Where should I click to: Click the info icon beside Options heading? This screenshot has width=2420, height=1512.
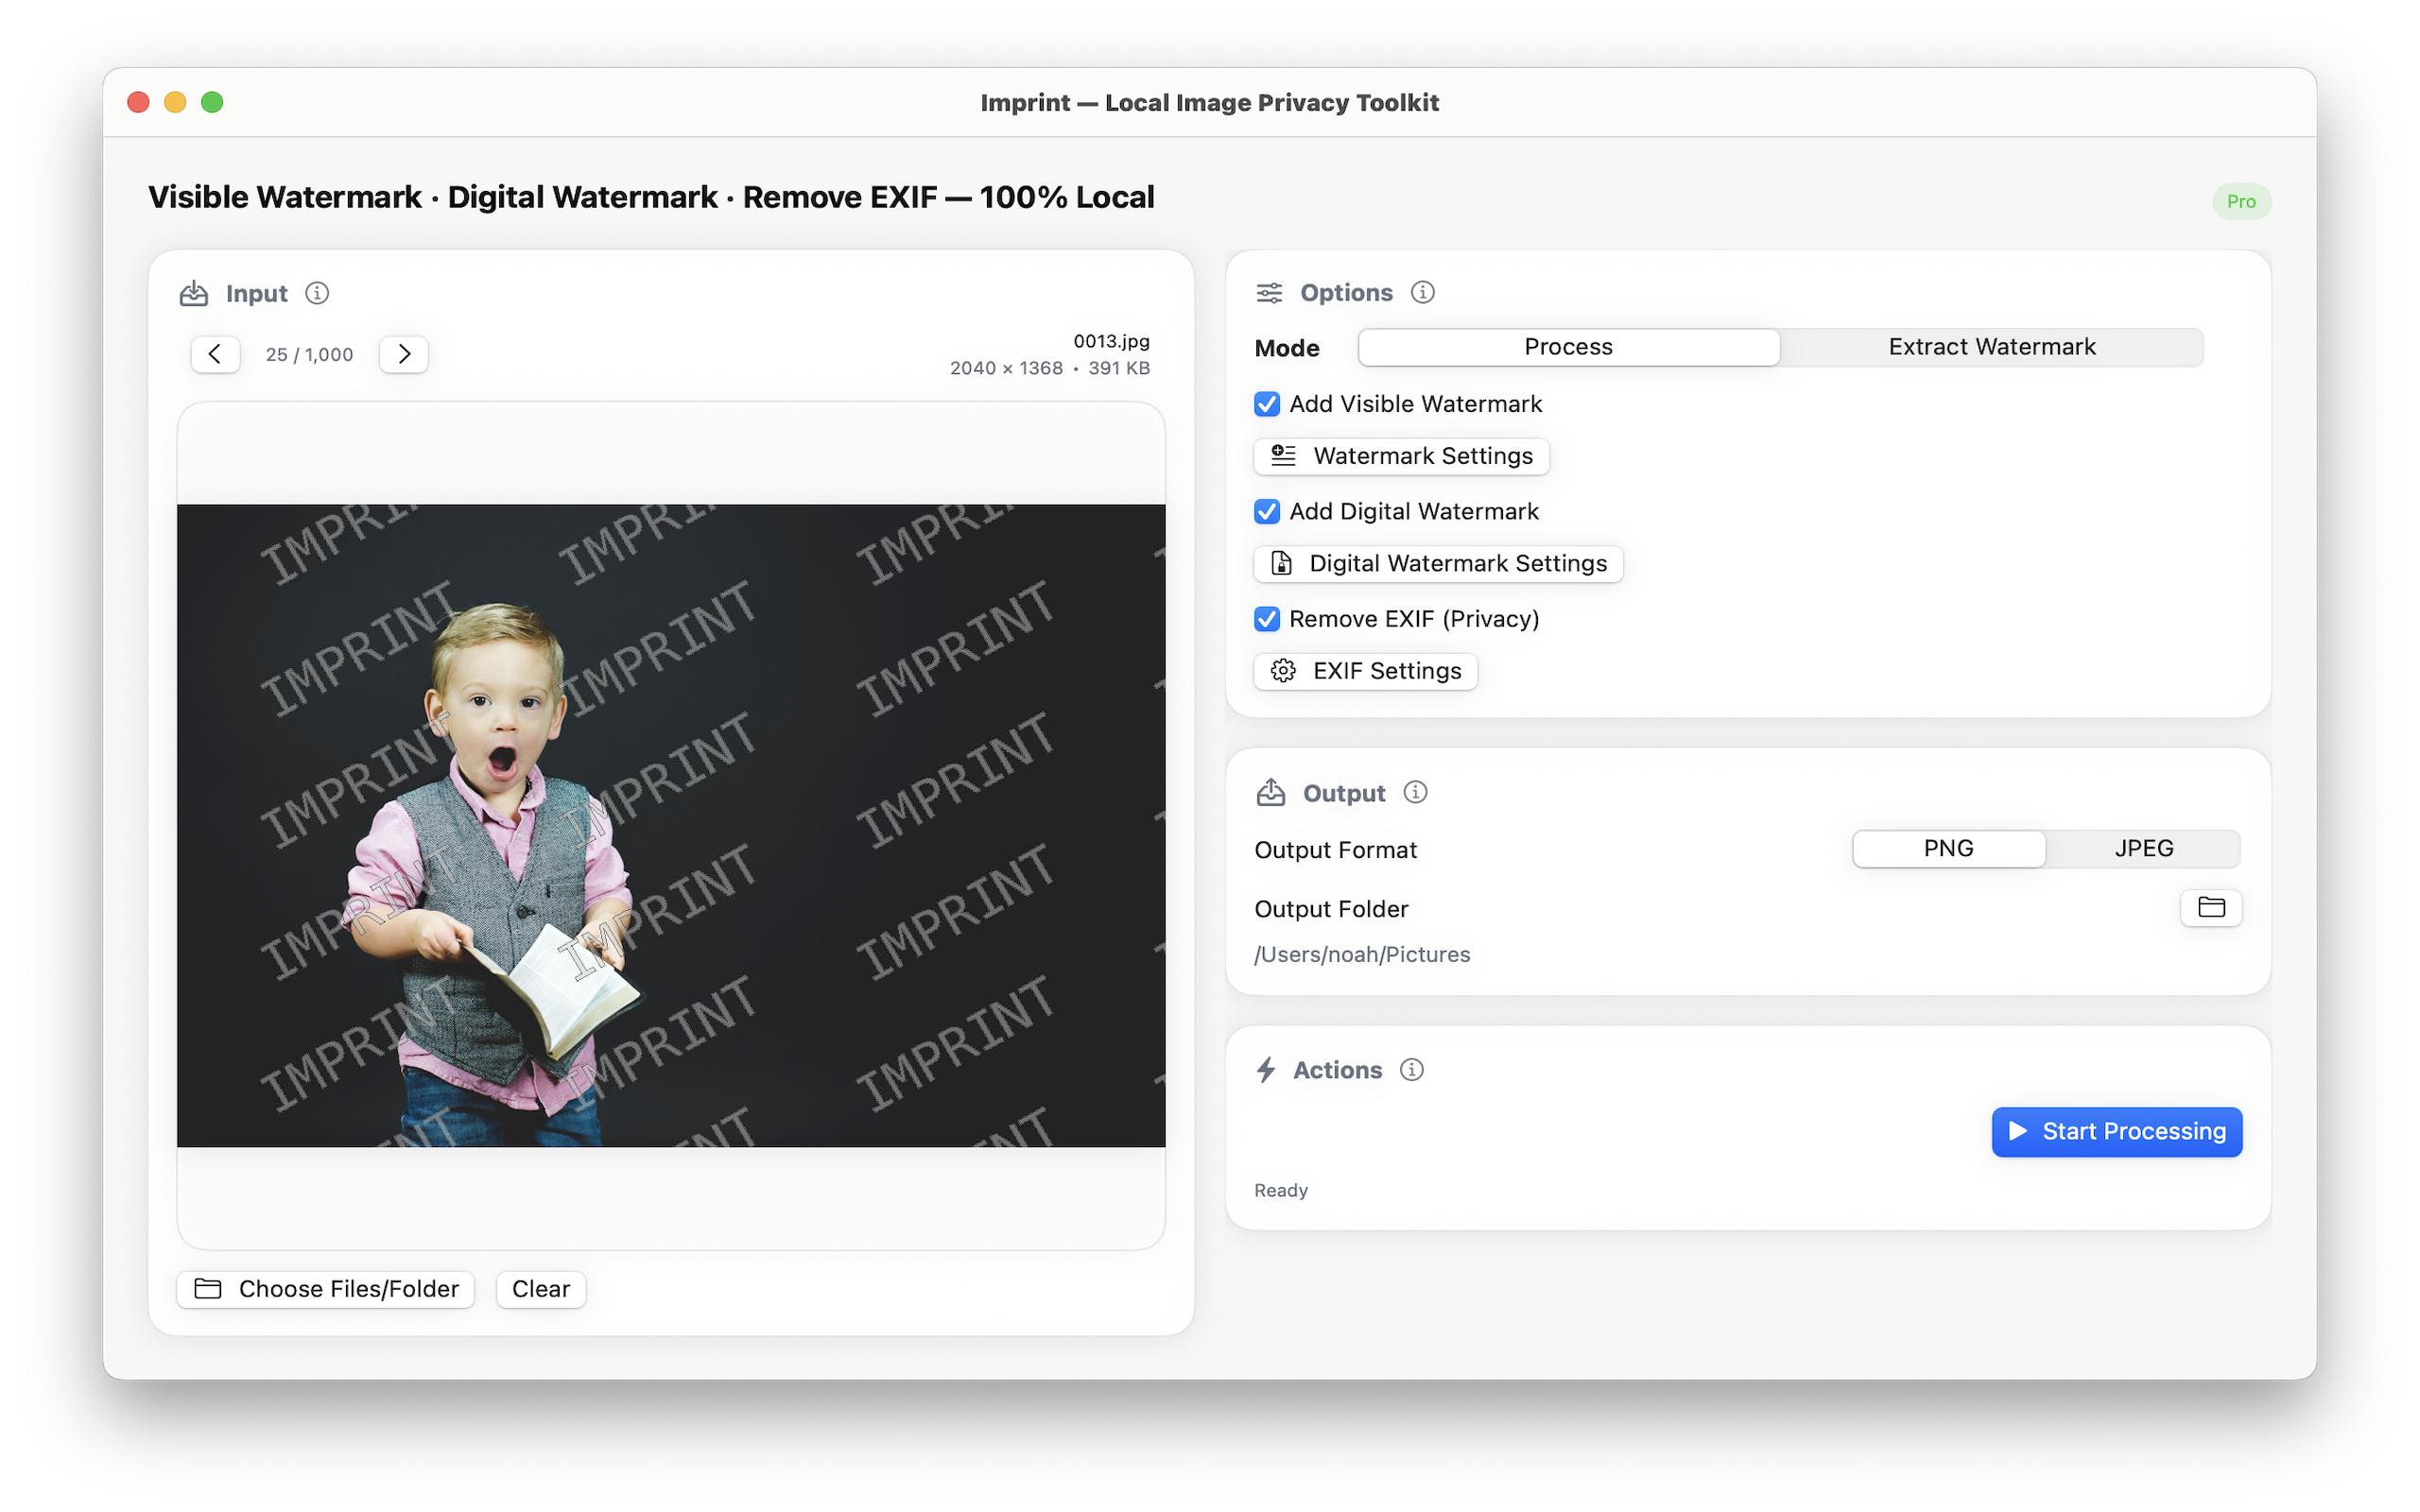pyautogui.click(x=1422, y=292)
